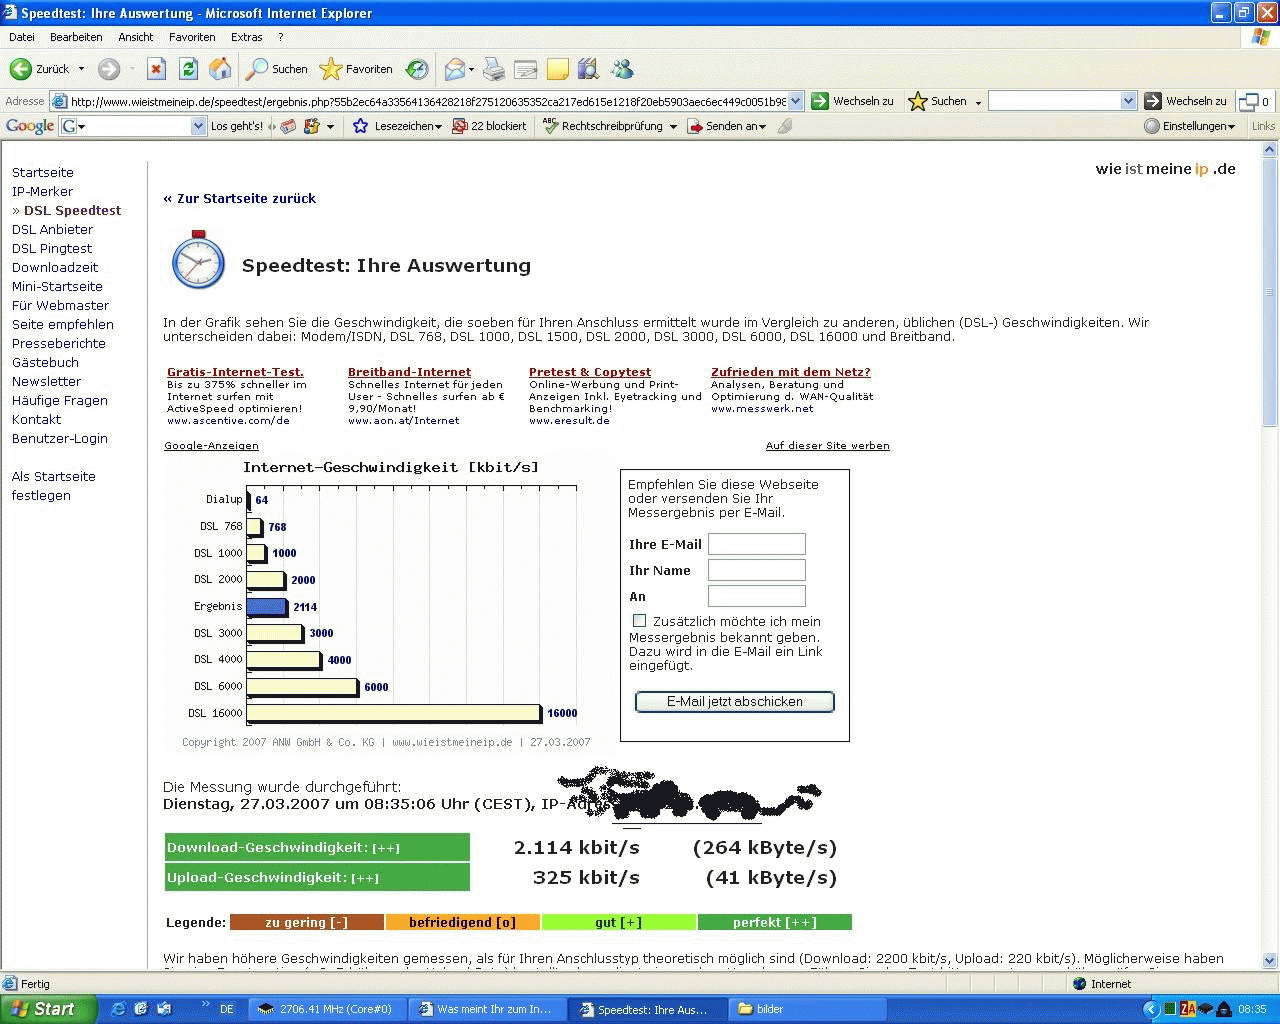Open the Gästebuch sidebar link
The image size is (1280, 1024).
[x=45, y=362]
